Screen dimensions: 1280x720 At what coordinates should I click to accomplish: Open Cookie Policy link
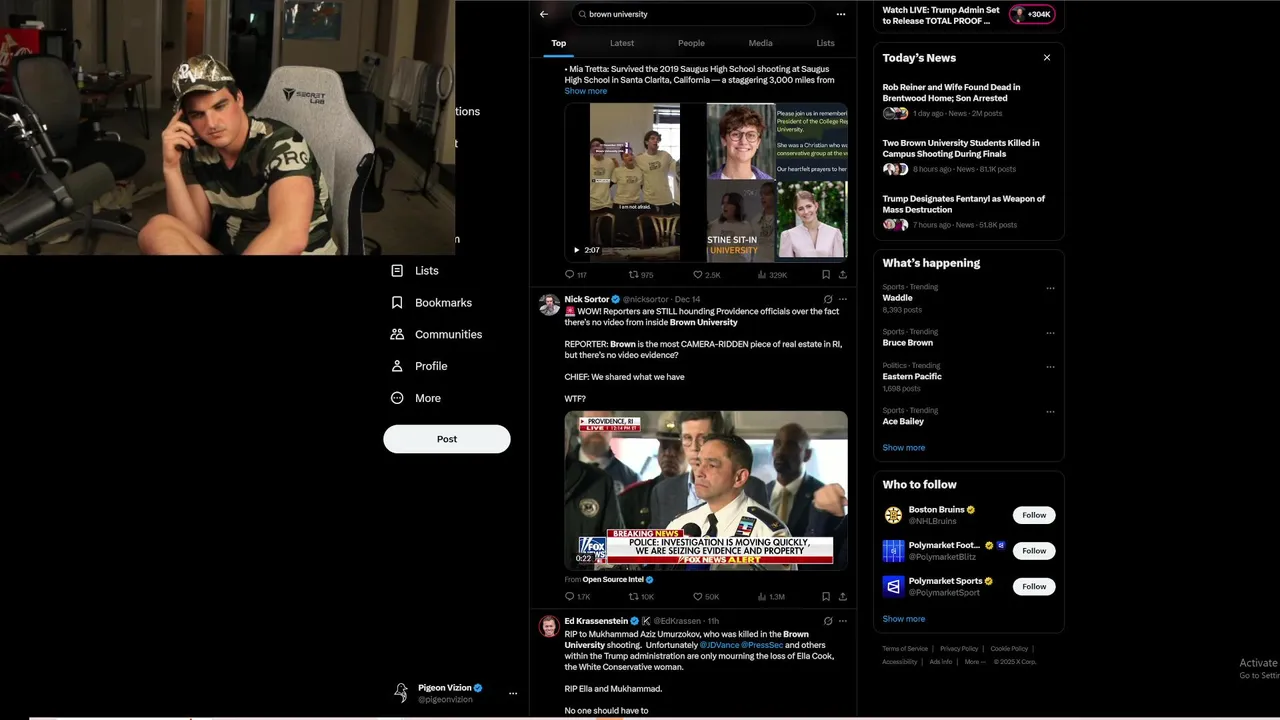(x=1009, y=649)
